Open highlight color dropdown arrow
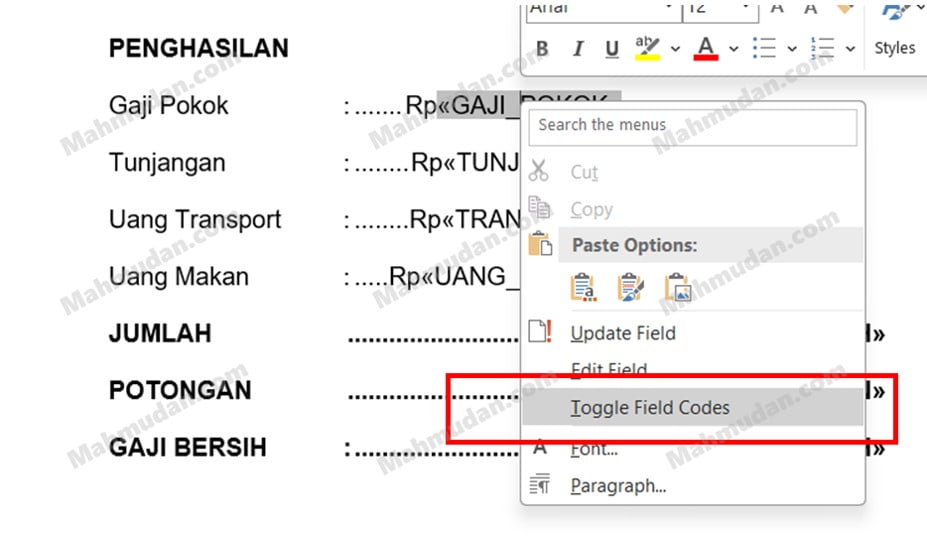This screenshot has width=927, height=543. coord(675,49)
